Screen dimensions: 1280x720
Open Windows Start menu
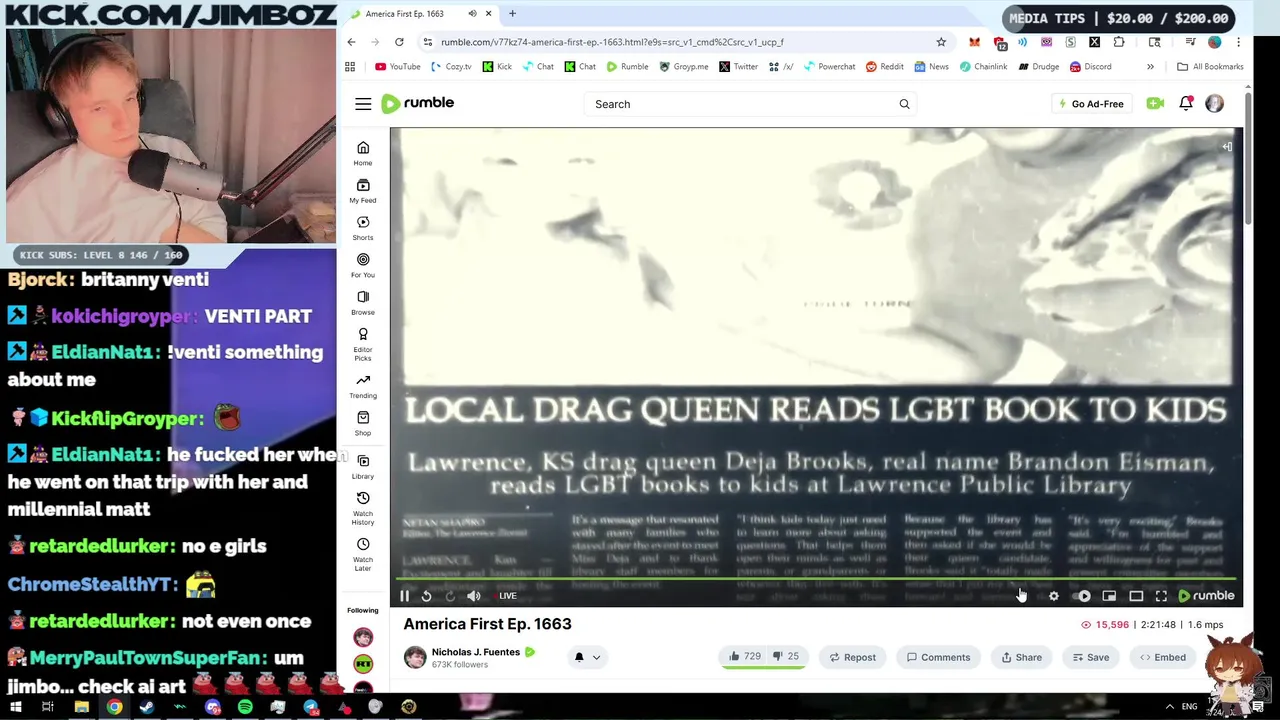pos(15,707)
